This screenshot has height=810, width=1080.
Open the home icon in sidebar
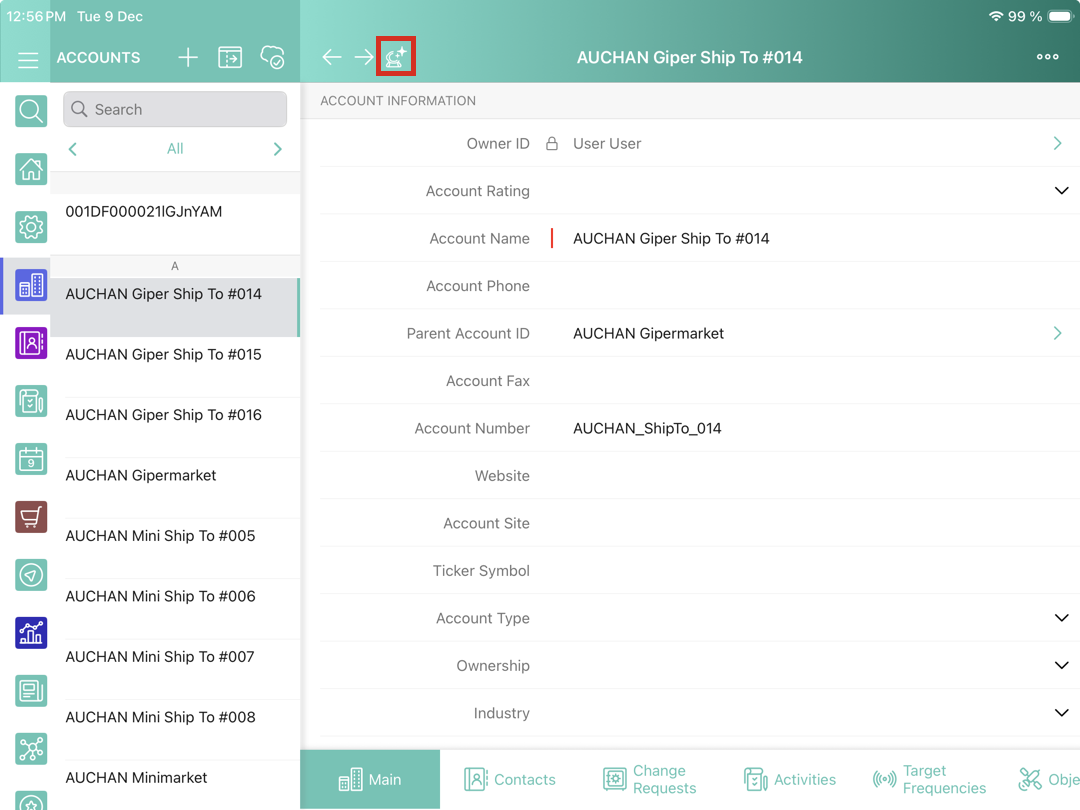point(31,169)
